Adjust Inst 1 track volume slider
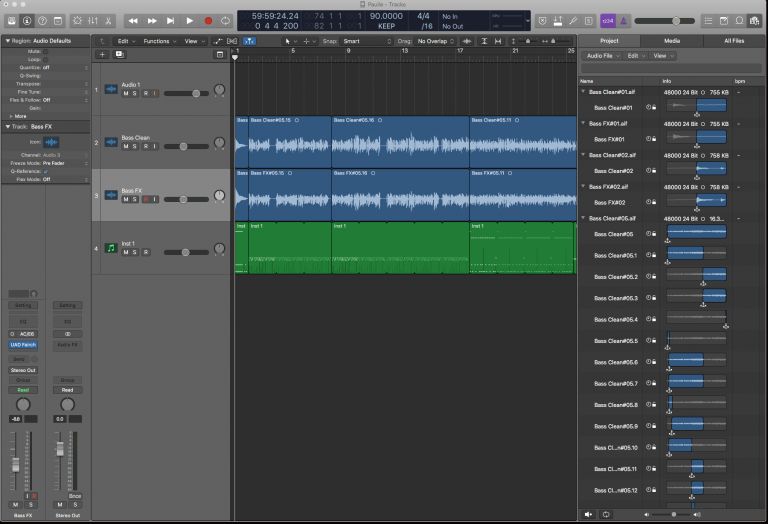The height and width of the screenshot is (524, 768). 187,252
